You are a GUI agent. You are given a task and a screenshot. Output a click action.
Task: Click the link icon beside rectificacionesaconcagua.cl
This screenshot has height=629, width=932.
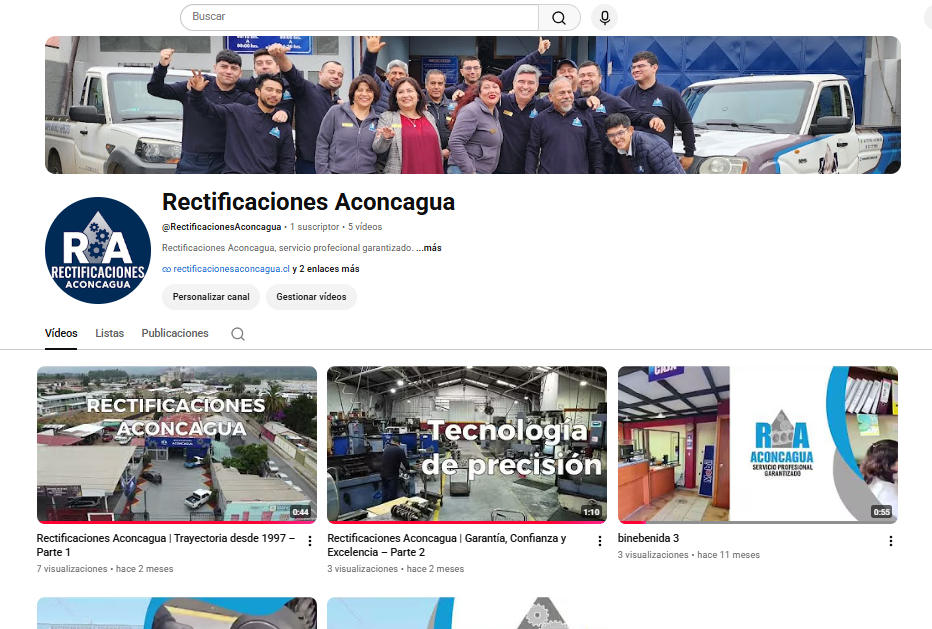pos(166,269)
